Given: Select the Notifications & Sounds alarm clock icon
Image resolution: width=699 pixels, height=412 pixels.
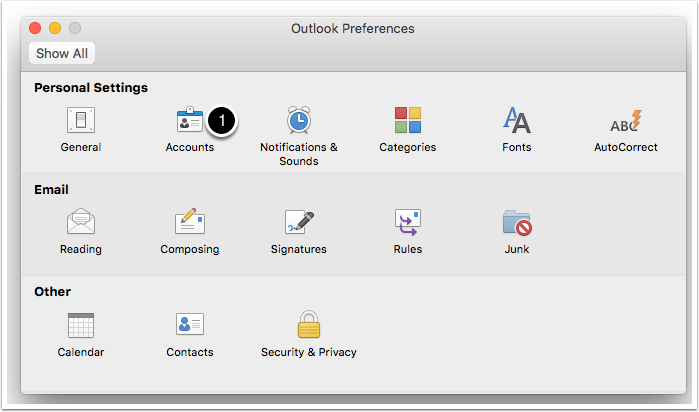Looking at the screenshot, I should pyautogui.click(x=298, y=122).
